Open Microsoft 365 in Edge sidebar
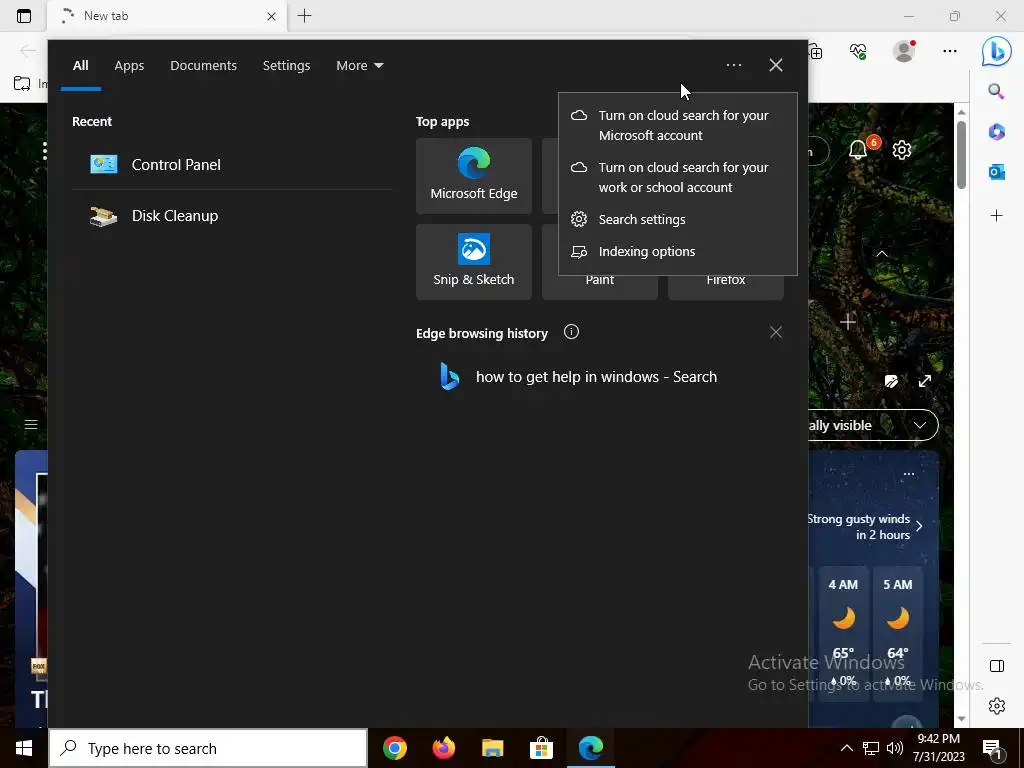 (x=997, y=131)
